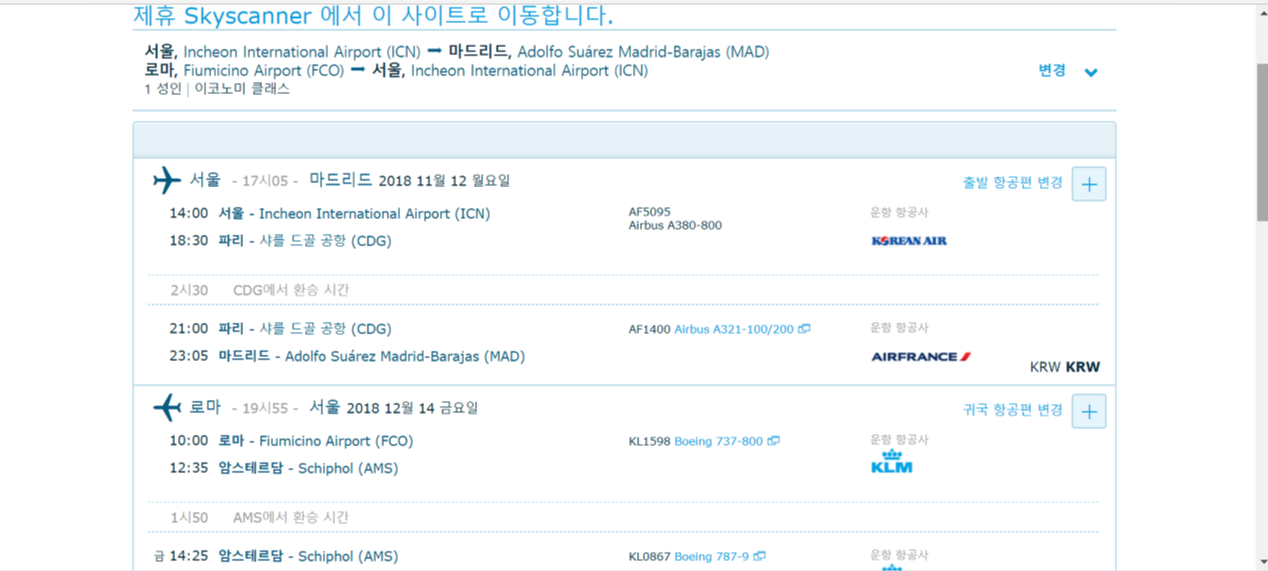
Task: Click the 서울 to 마드리드 route summary line
Action: 457,52
